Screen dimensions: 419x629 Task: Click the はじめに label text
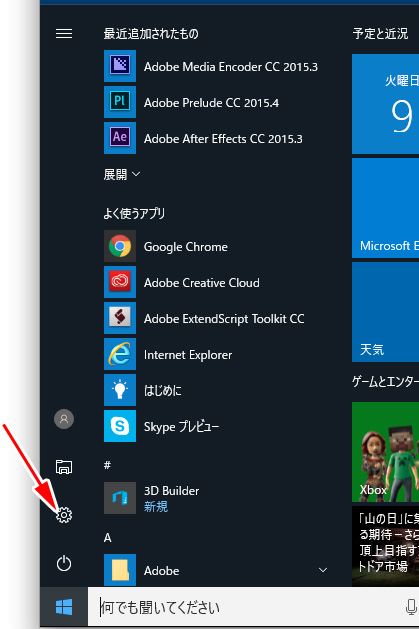pyautogui.click(x=162, y=390)
